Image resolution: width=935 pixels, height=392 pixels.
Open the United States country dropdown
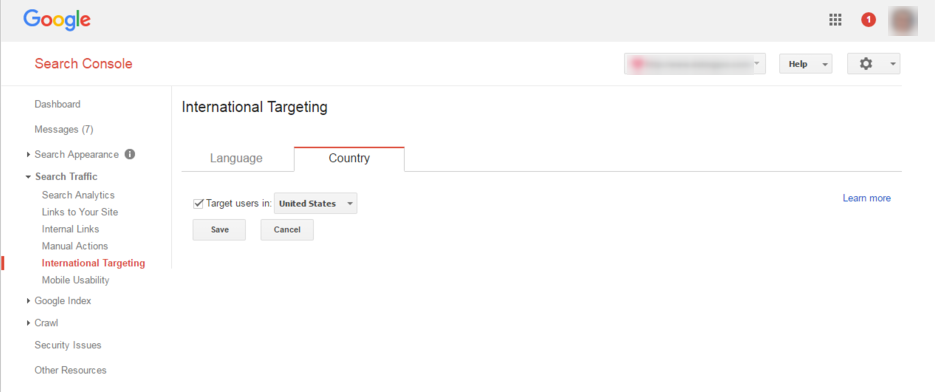(x=315, y=203)
